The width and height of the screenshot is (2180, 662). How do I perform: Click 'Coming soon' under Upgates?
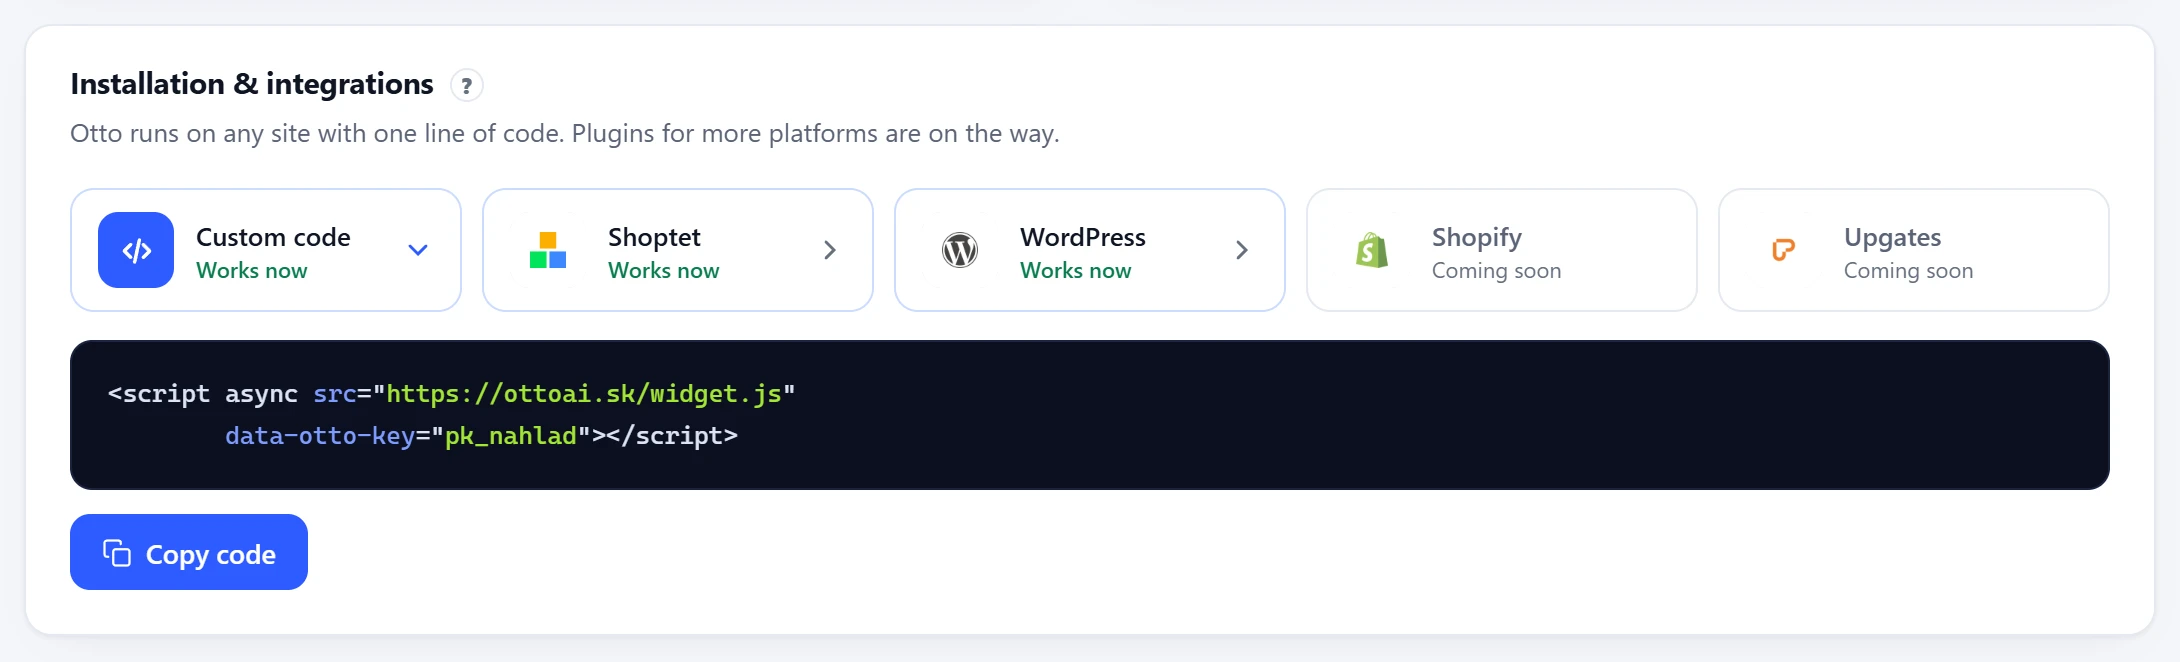click(1909, 271)
